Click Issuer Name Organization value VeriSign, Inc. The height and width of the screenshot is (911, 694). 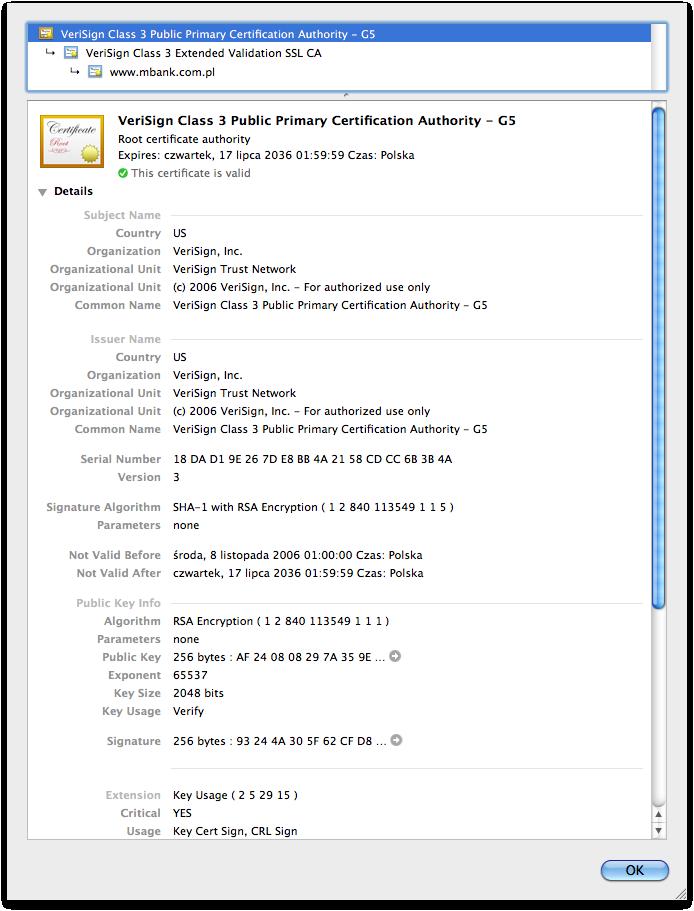[x=207, y=375]
